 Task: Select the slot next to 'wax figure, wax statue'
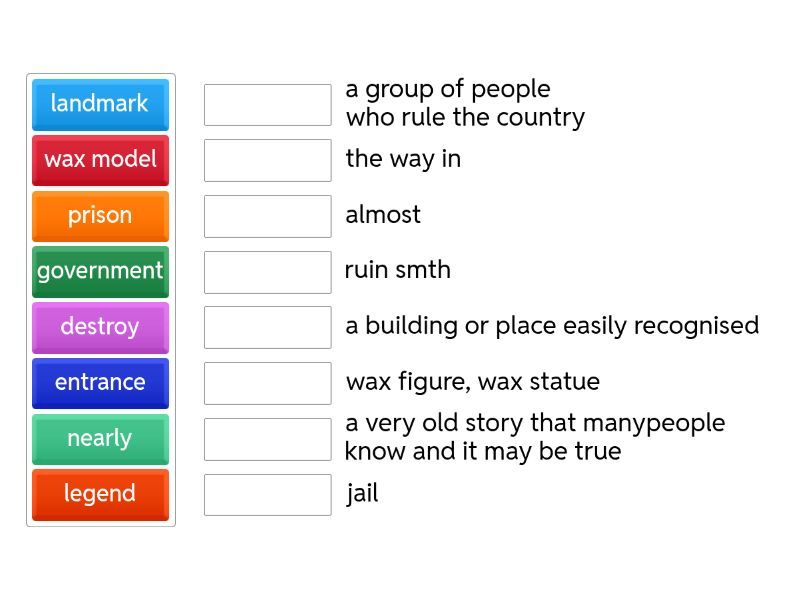coord(267,383)
